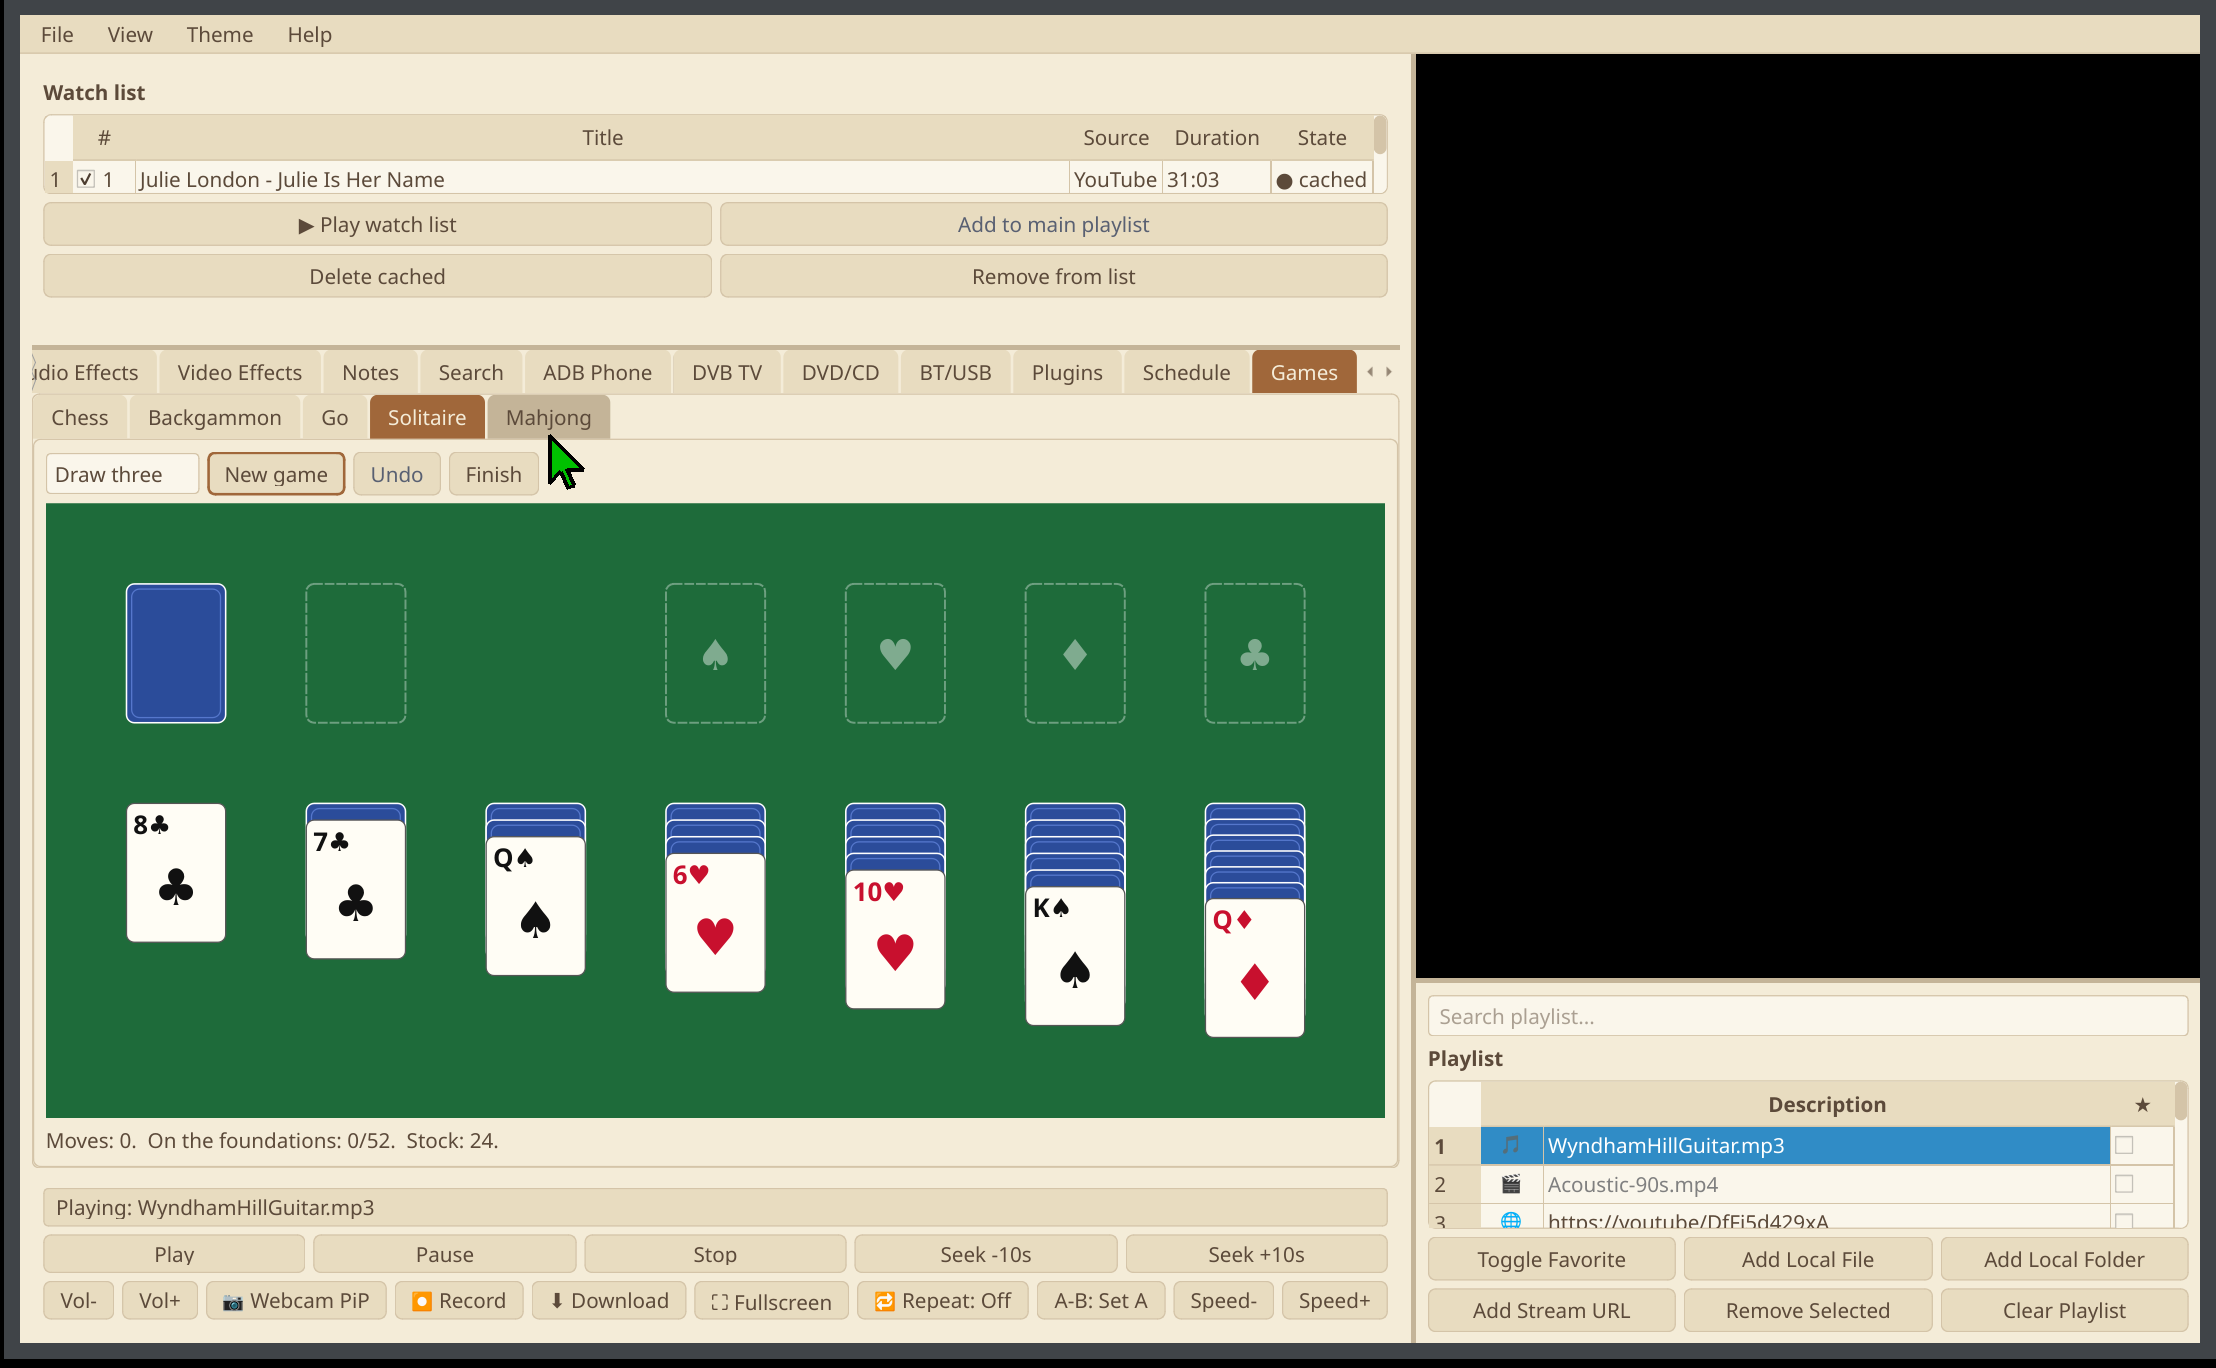Viewport: 2216px width, 1368px height.
Task: Pick the 6 of hearts card
Action: pos(716,923)
